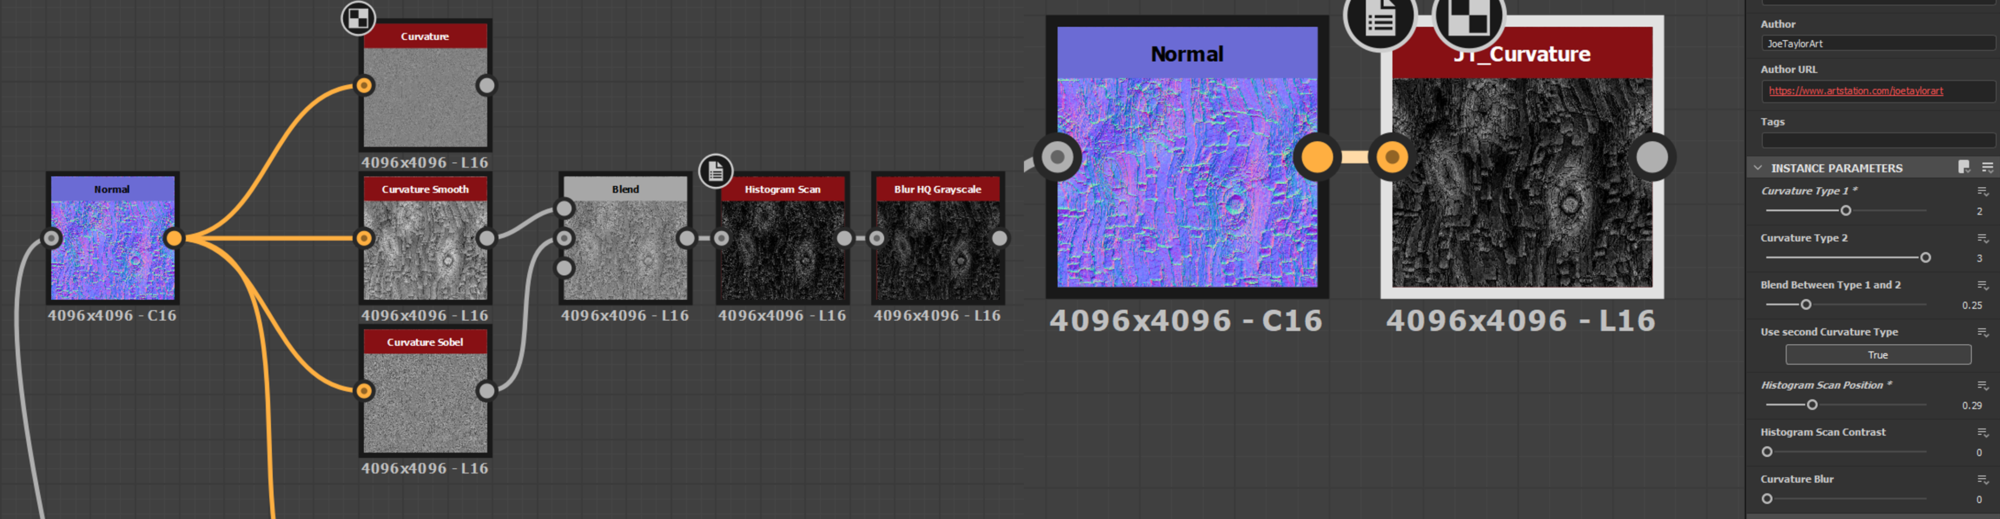Click the Curvature Type 1 slider handle
This screenshot has height=519, width=2000.
[x=1846, y=211]
